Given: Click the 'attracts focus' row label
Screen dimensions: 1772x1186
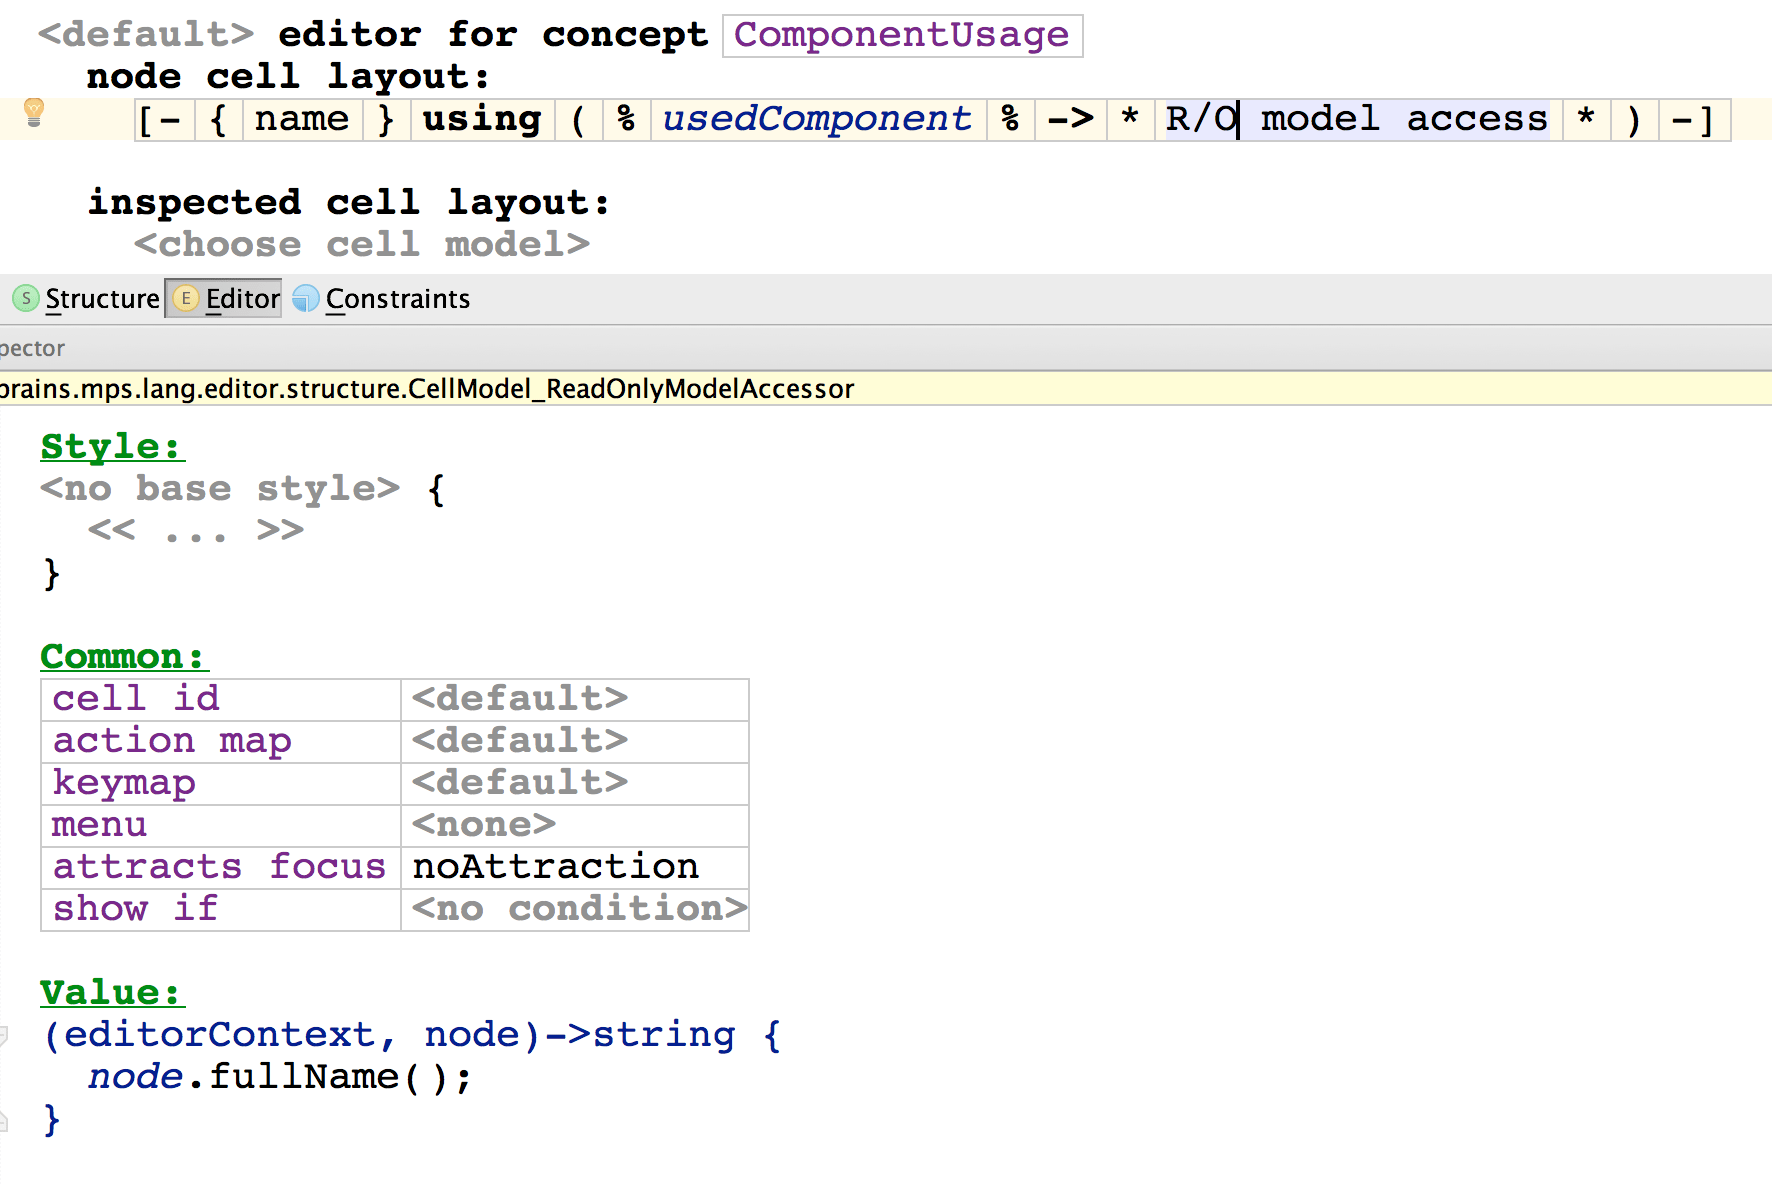Looking at the screenshot, I should pos(220,866).
